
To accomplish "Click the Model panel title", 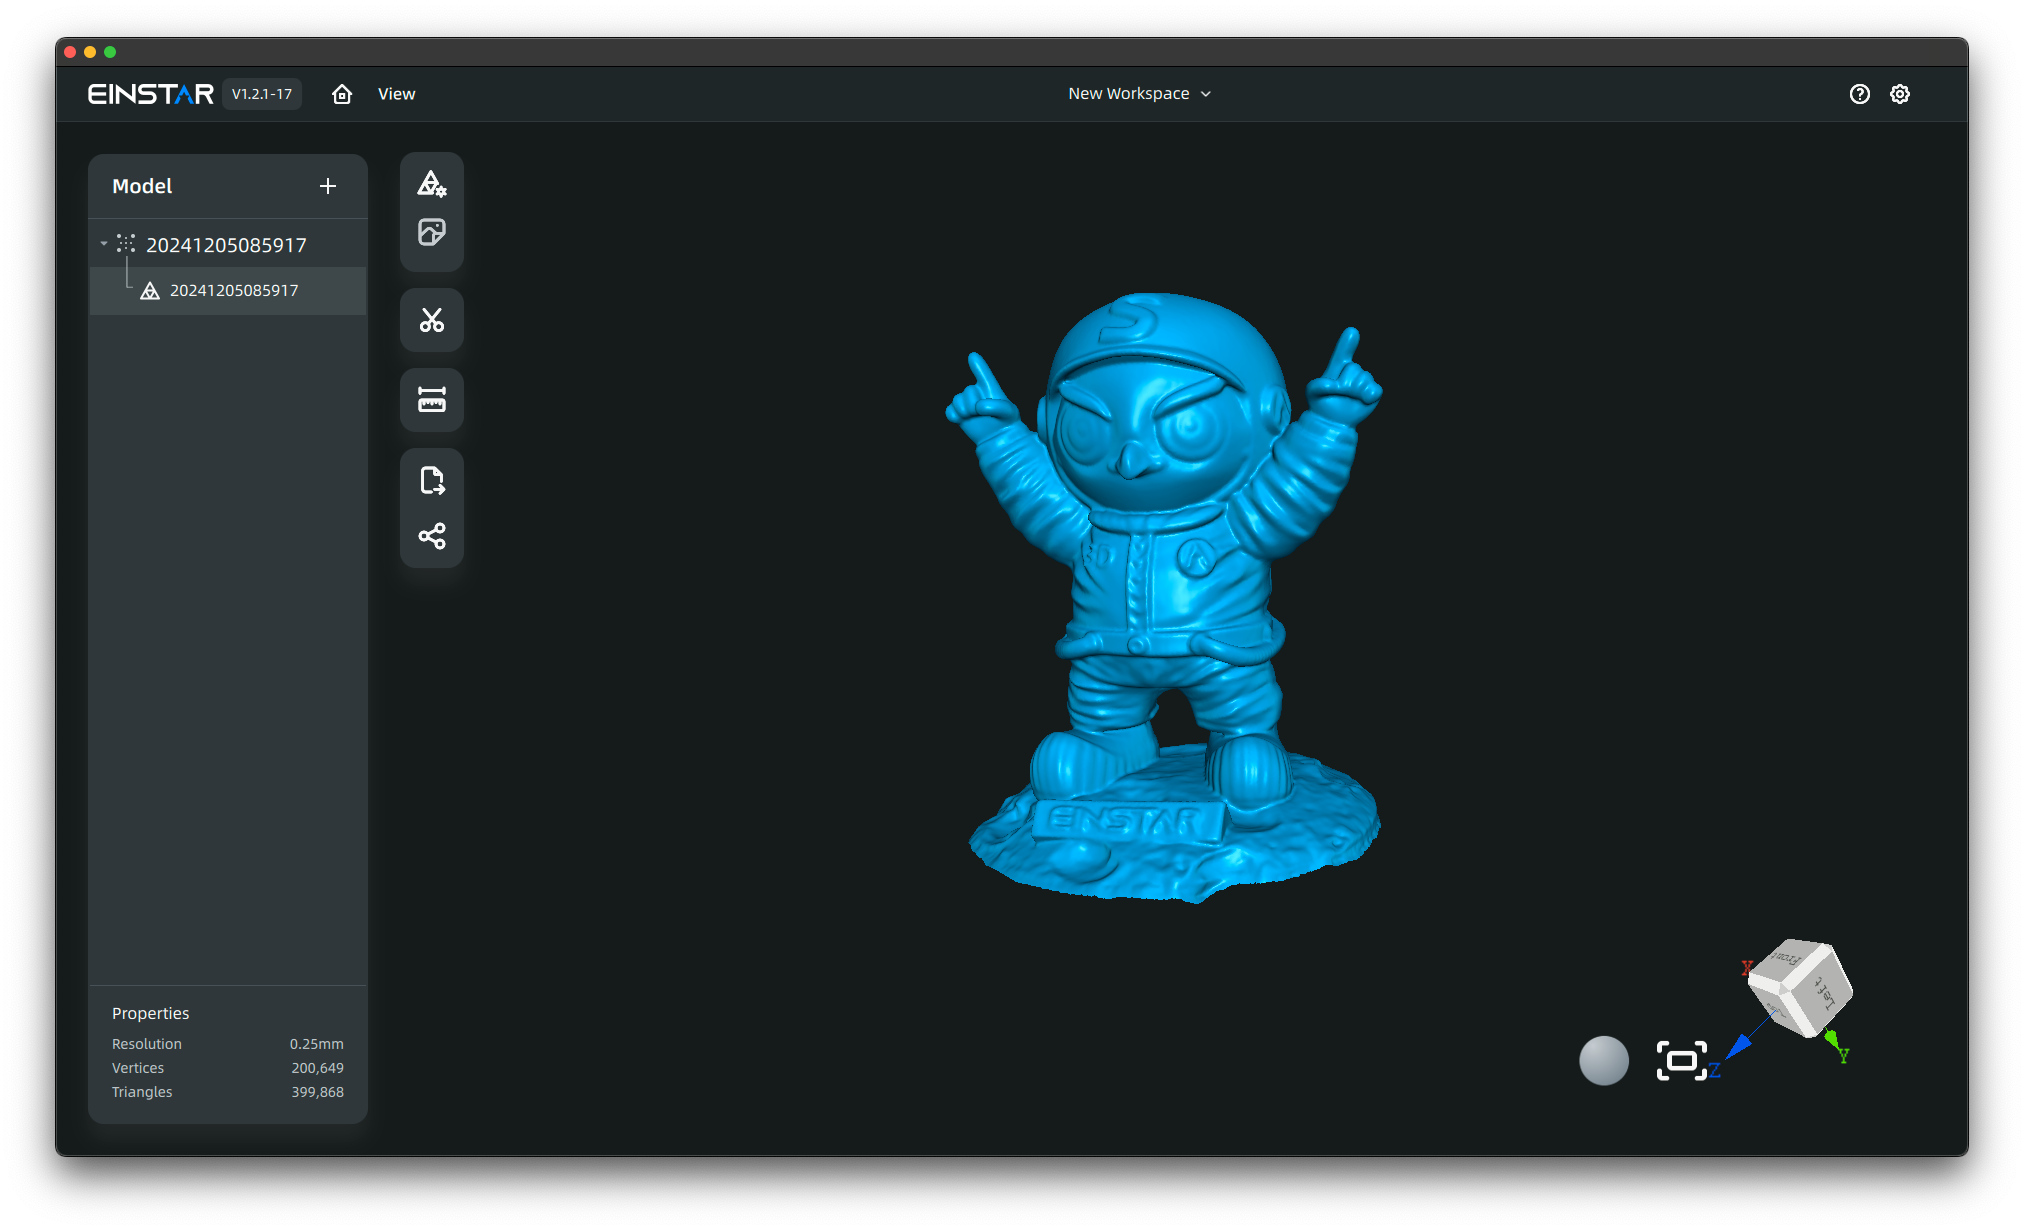I will click(x=142, y=186).
